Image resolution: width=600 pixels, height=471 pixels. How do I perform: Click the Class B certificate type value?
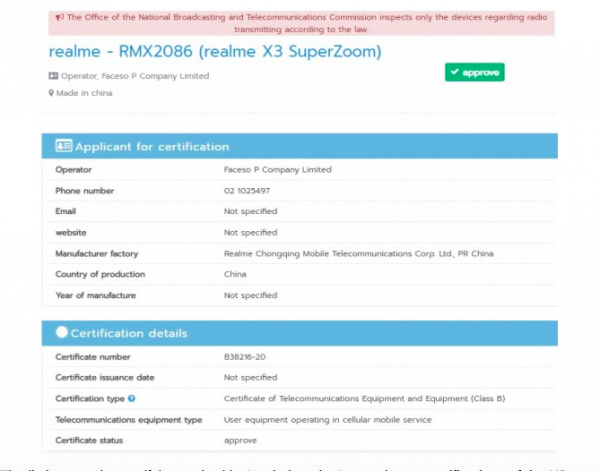pos(364,398)
